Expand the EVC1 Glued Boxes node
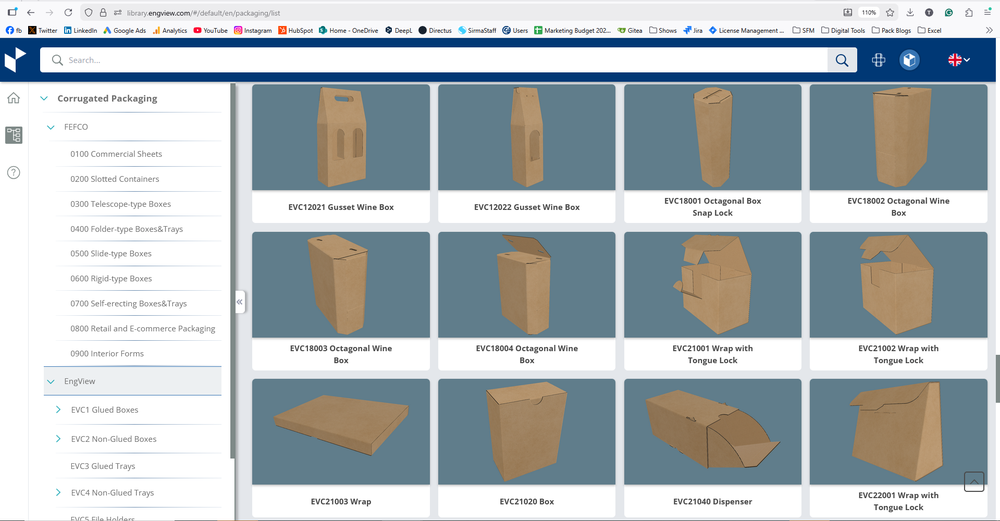The height and width of the screenshot is (521, 1000). (58, 409)
